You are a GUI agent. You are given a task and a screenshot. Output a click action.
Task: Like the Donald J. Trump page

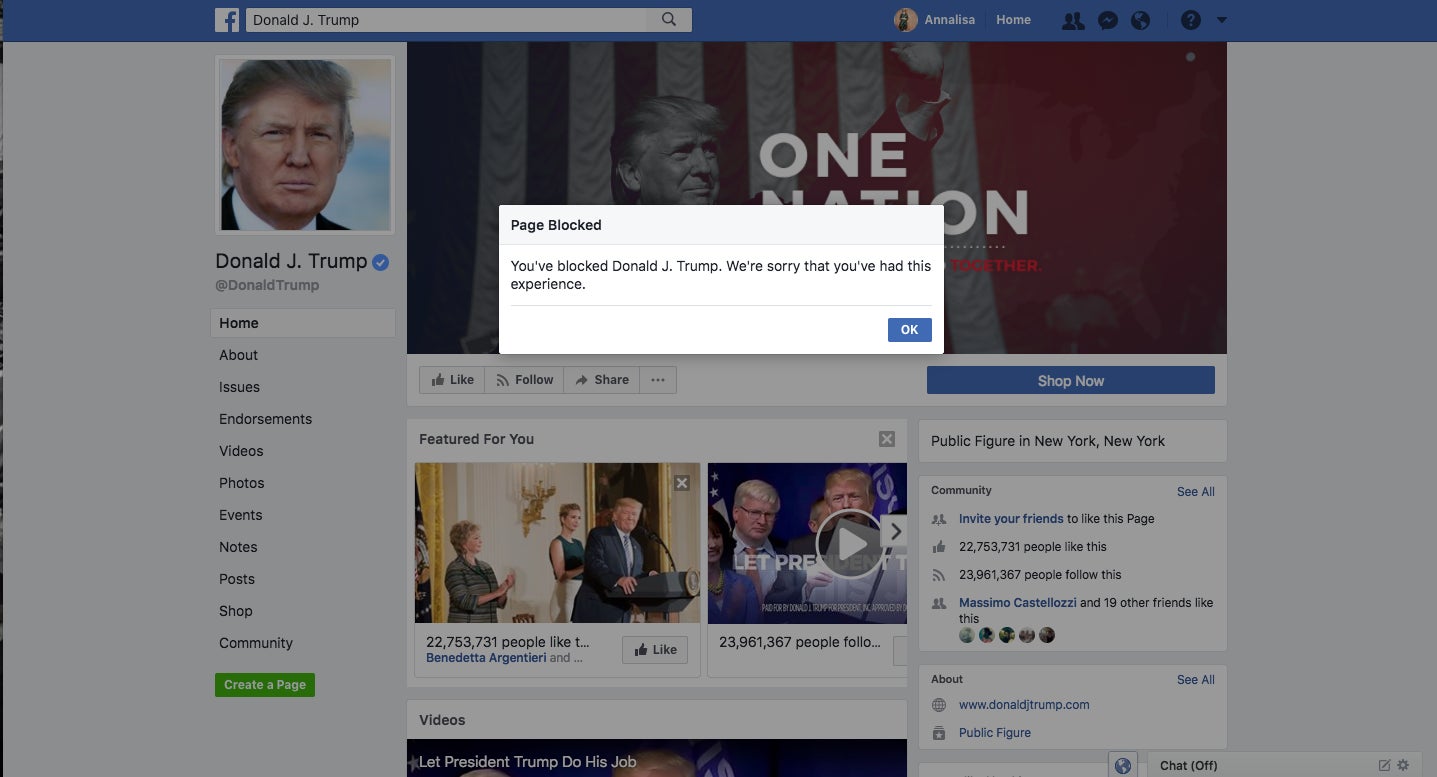pos(452,380)
